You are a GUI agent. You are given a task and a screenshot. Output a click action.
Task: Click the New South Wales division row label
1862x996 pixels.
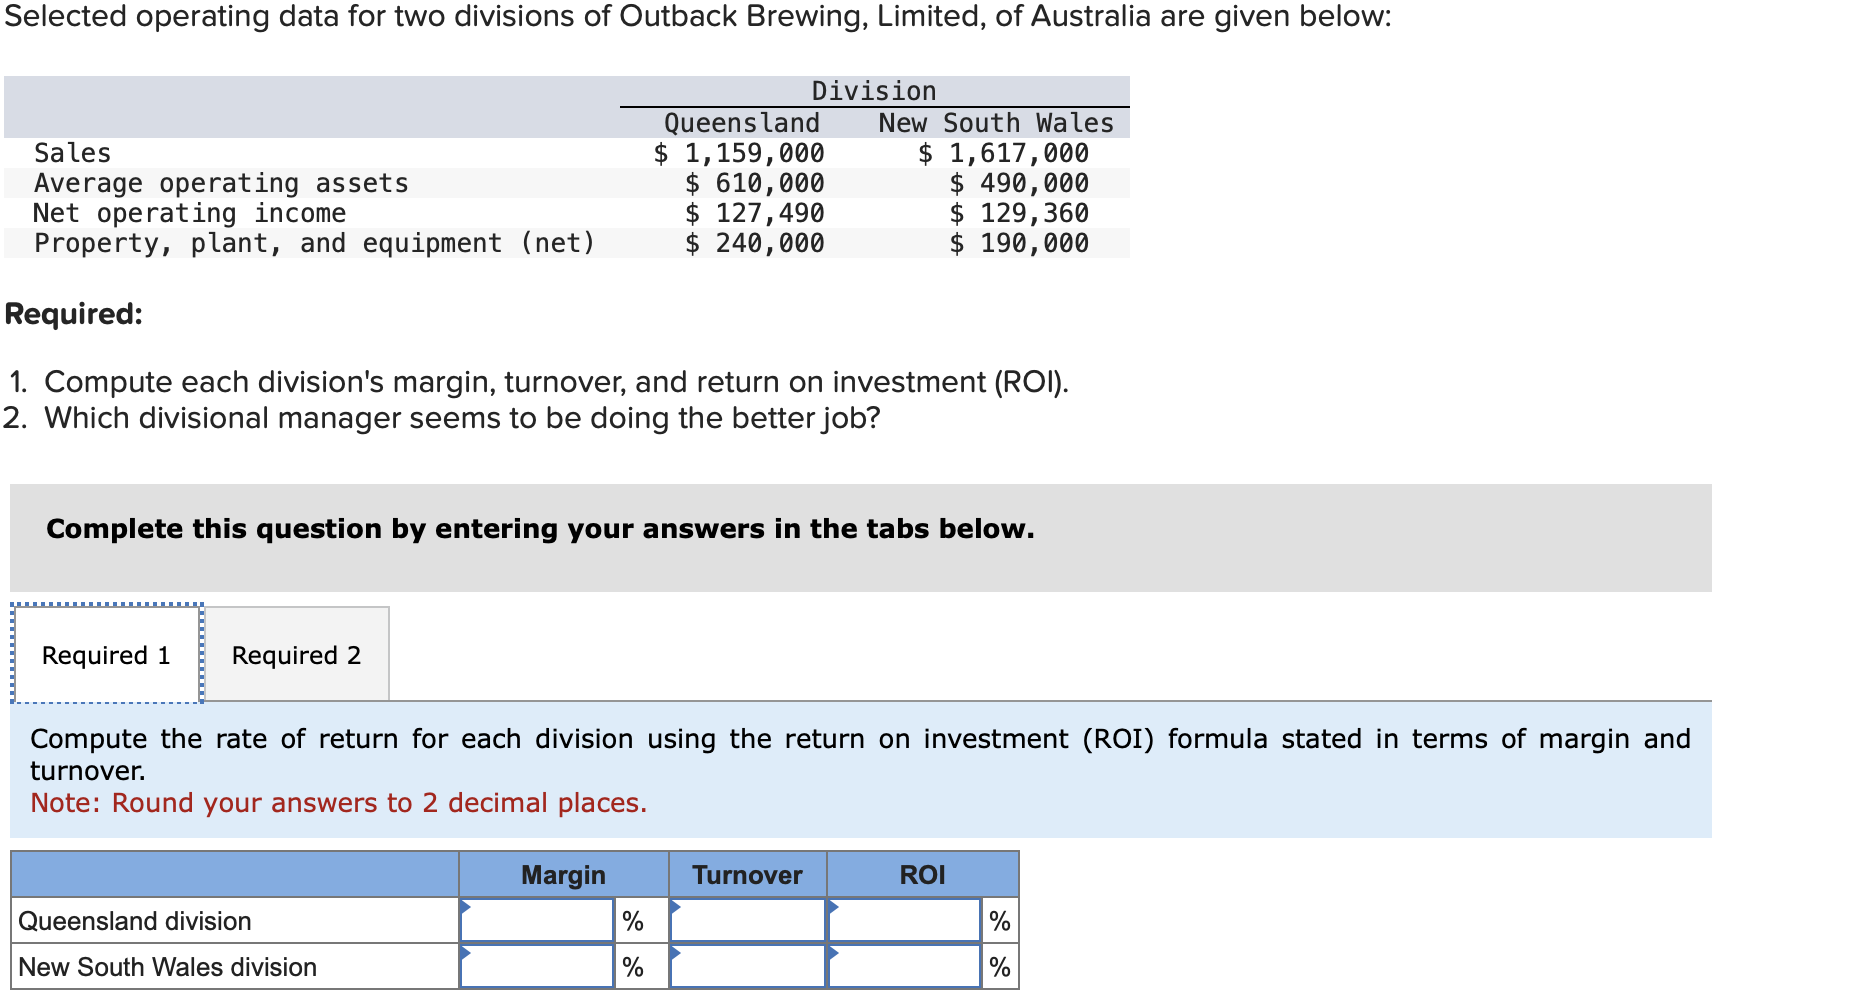point(167,966)
